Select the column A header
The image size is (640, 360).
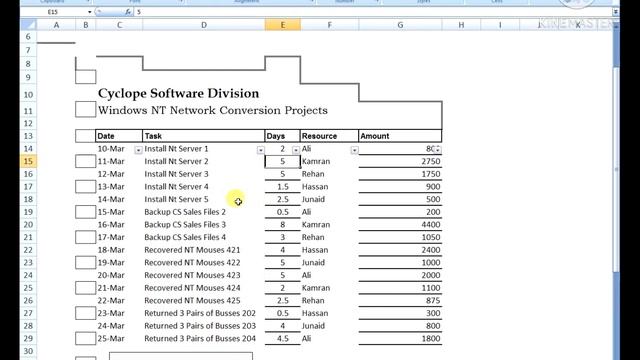pos(56,25)
